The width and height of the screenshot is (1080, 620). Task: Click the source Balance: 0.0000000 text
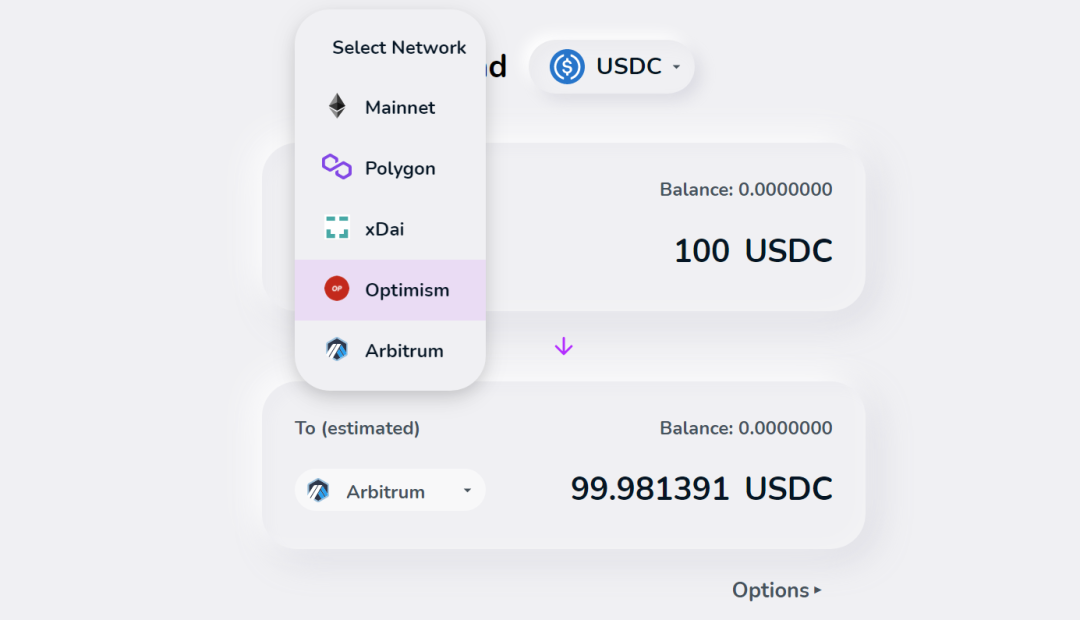click(x=746, y=189)
